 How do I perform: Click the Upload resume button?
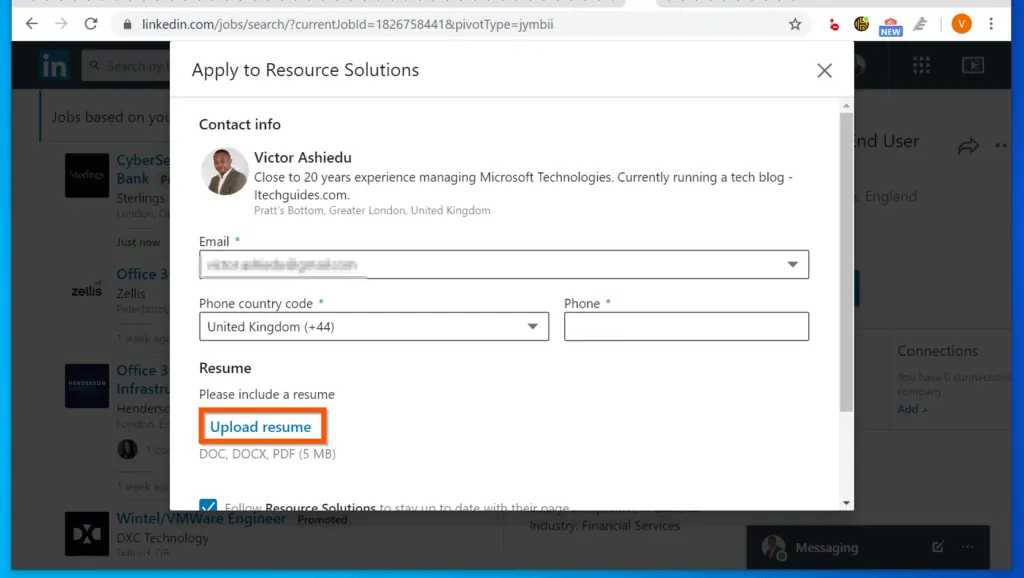click(262, 426)
